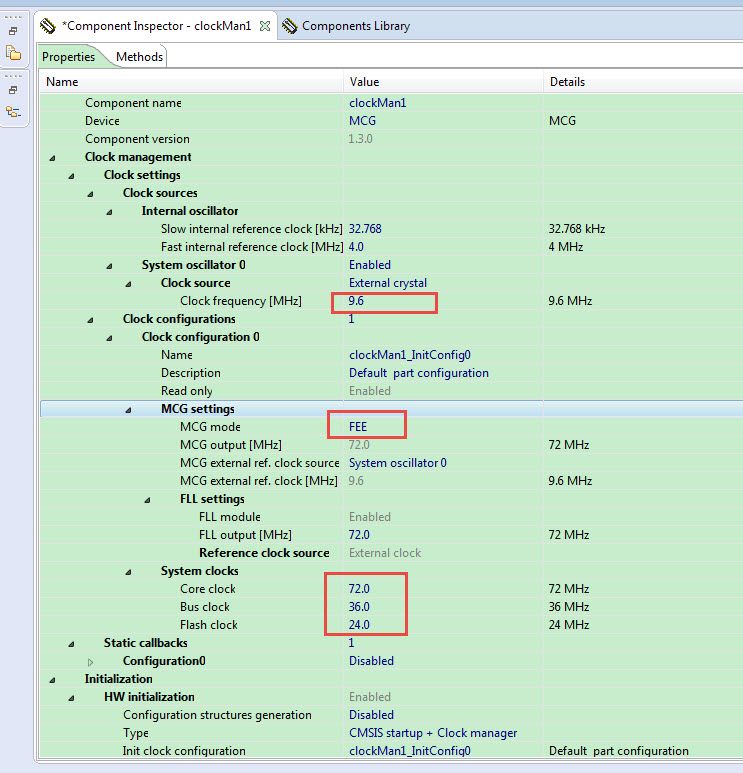Change MCG mode value FEE

358,426
